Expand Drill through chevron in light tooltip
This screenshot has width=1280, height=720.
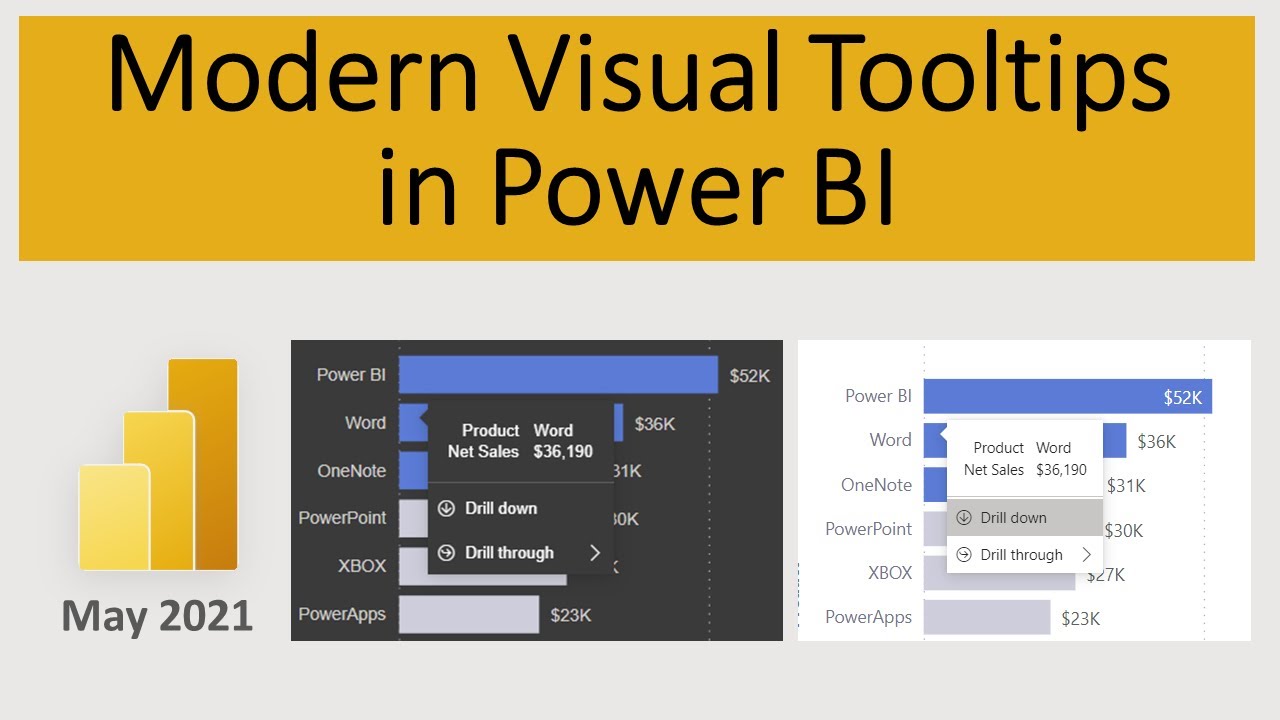click(1086, 555)
